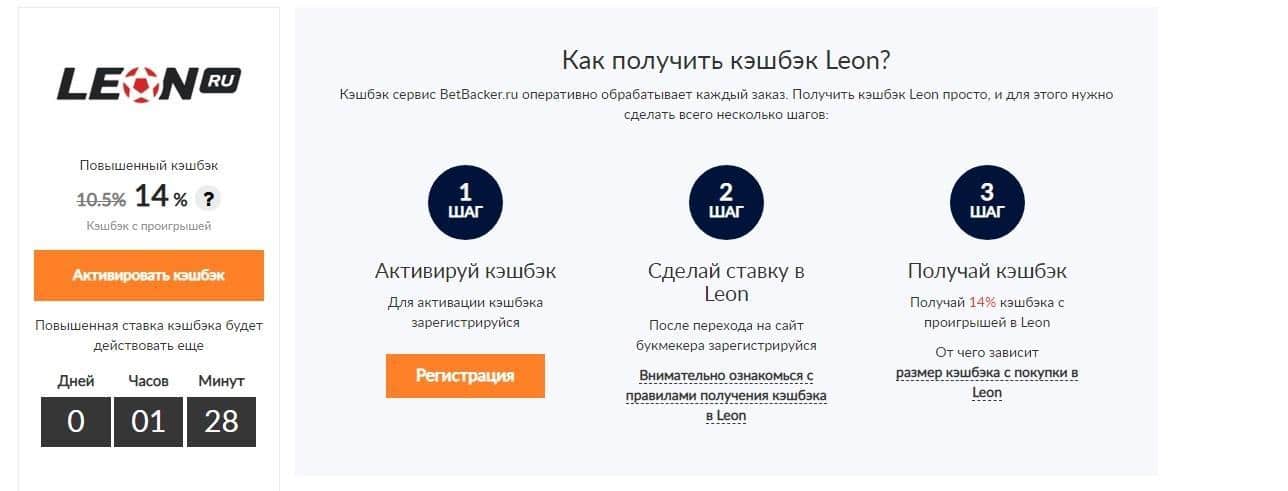The width and height of the screenshot is (1288, 491).
Task: Click the question mark help icon
Action: (207, 198)
